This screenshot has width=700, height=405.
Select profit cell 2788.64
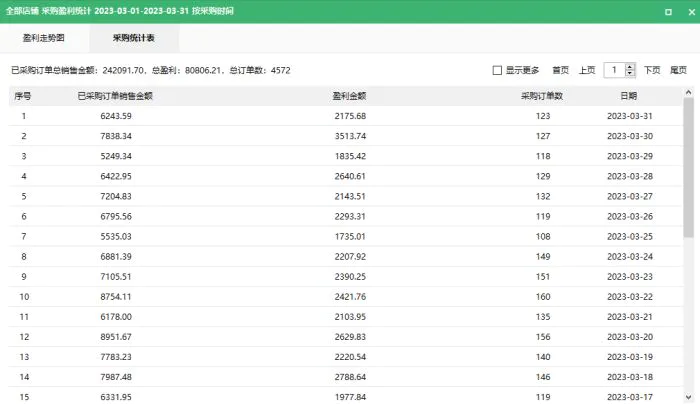[350, 377]
